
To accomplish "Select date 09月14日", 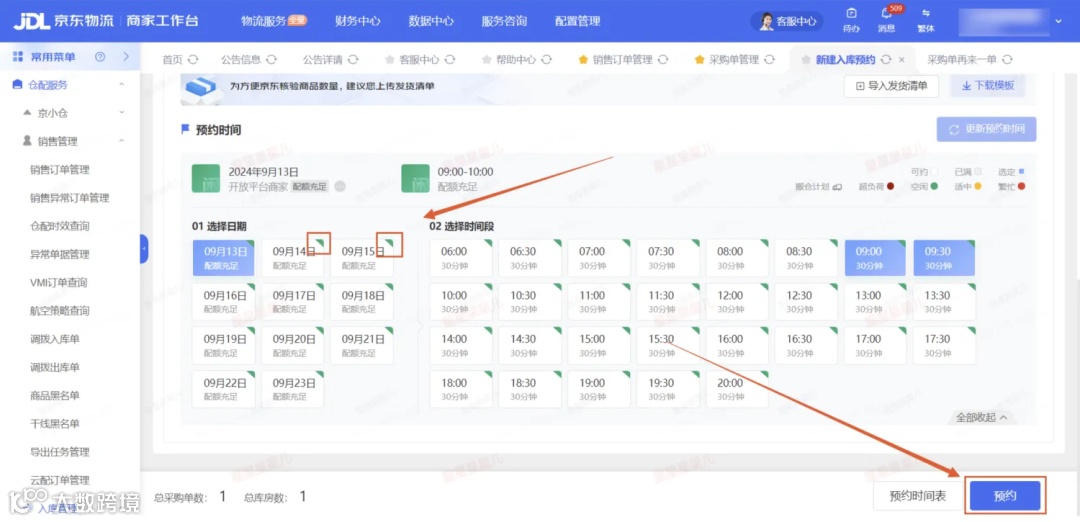I will pos(293,258).
